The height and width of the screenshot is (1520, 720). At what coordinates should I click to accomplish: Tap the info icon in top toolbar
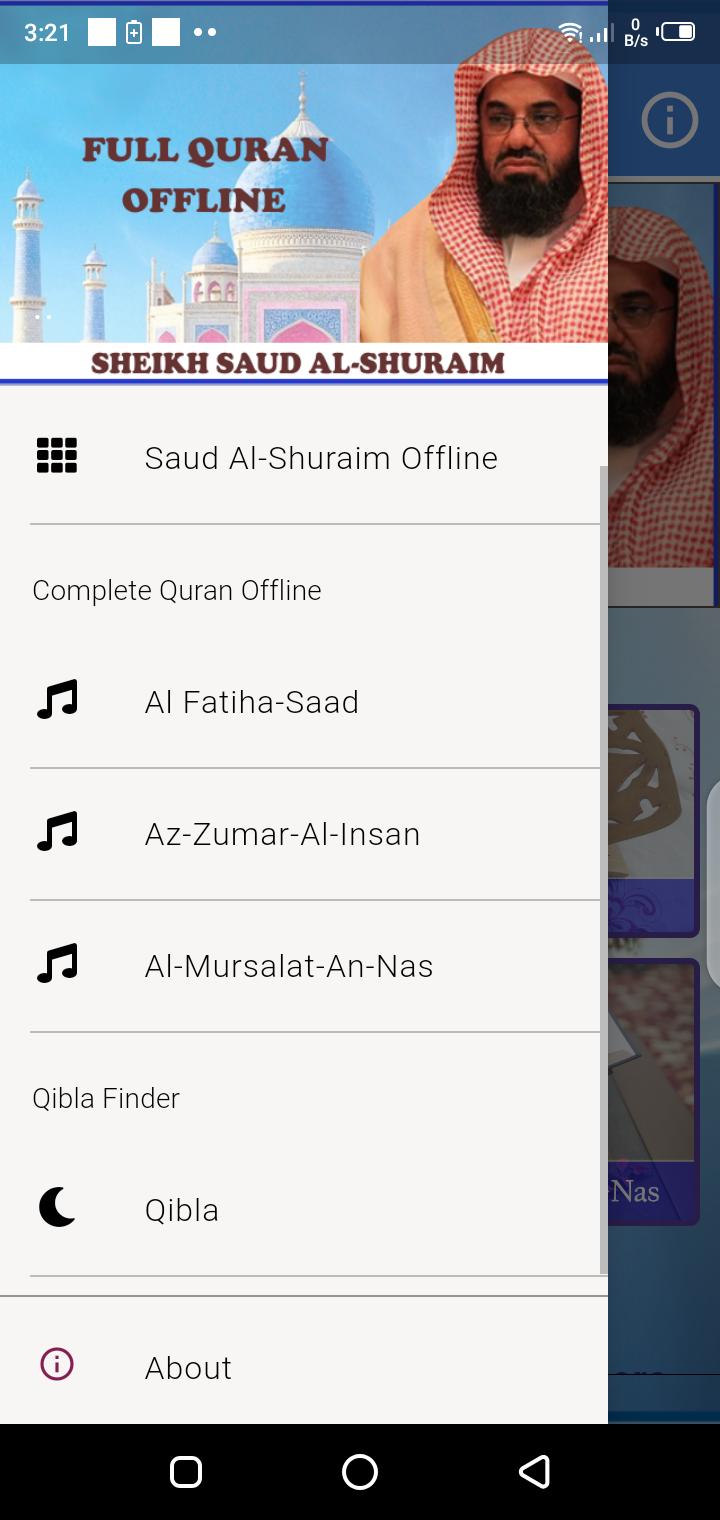click(x=669, y=121)
